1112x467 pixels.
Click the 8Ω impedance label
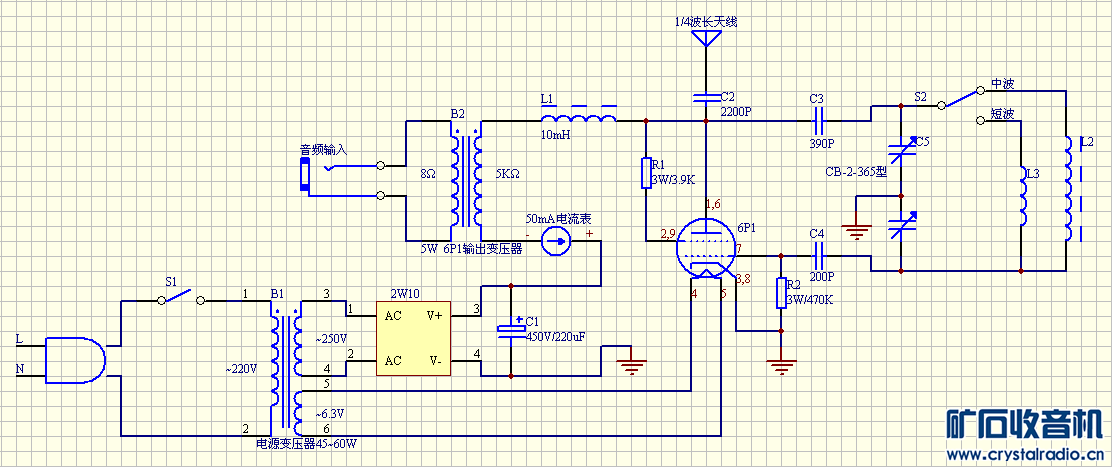pos(428,174)
